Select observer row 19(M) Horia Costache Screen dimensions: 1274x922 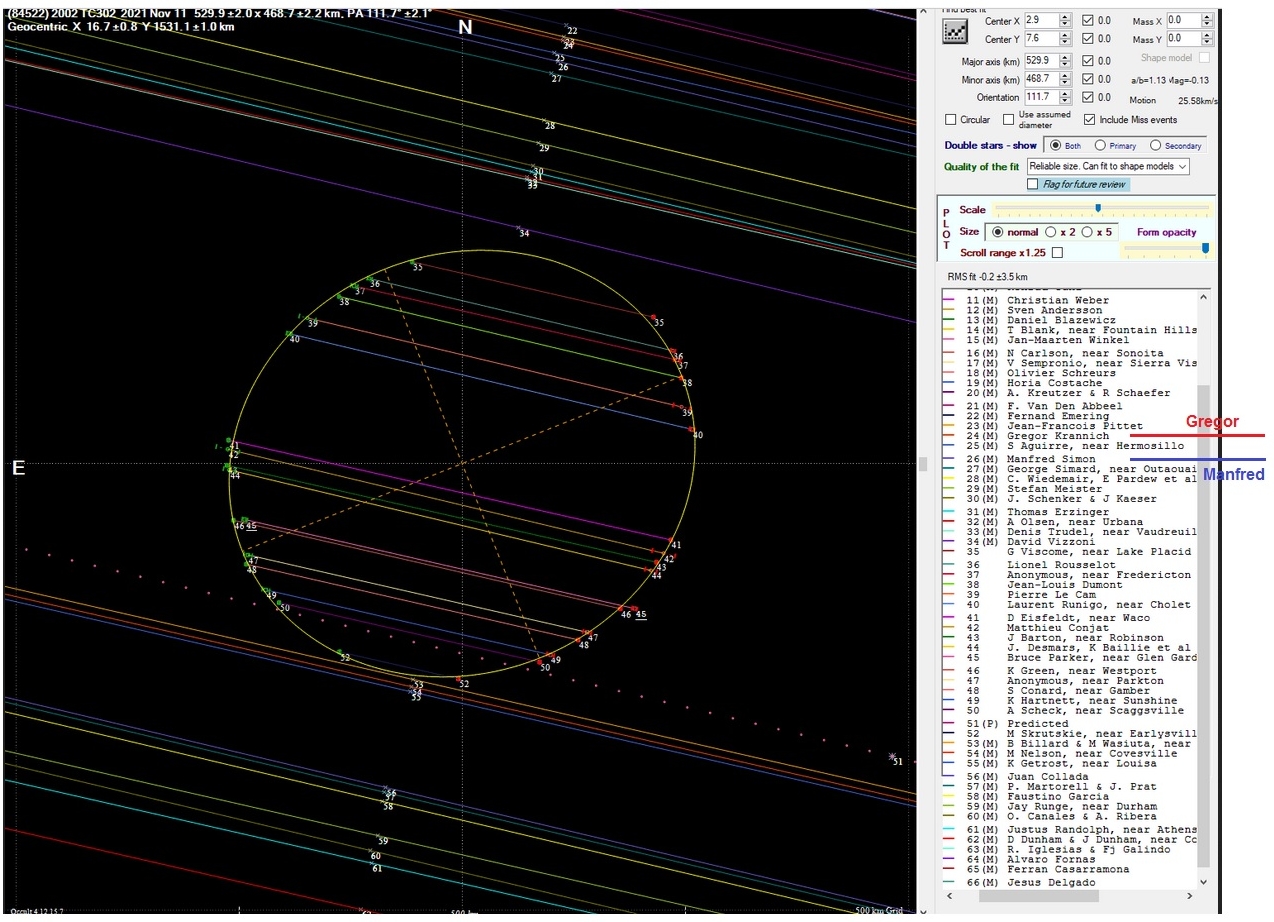coord(1069,383)
